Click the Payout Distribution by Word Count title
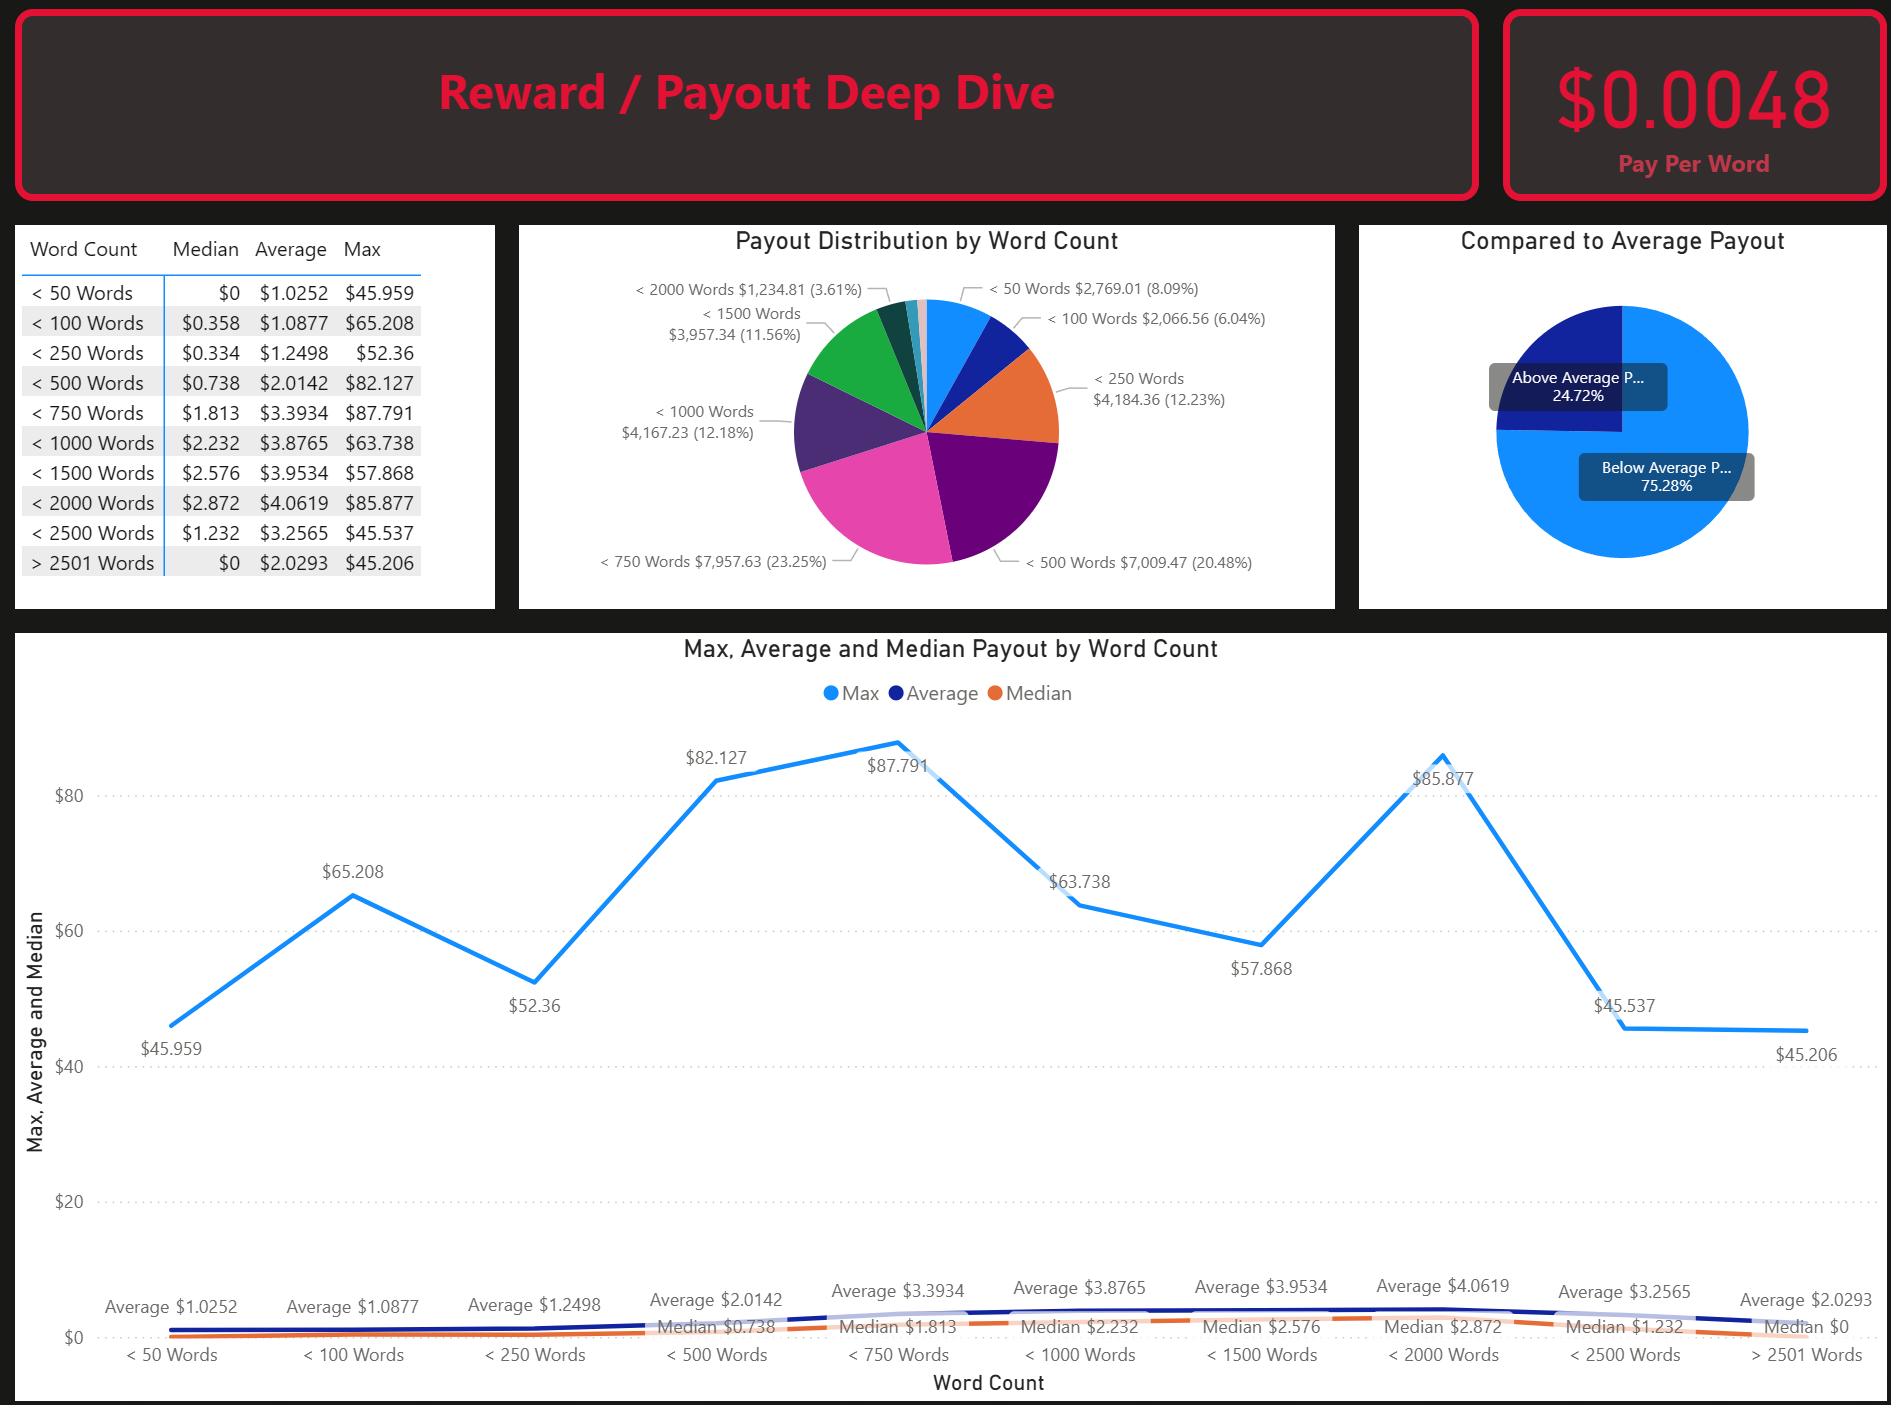Viewport: 1891px width, 1405px height. click(x=927, y=241)
